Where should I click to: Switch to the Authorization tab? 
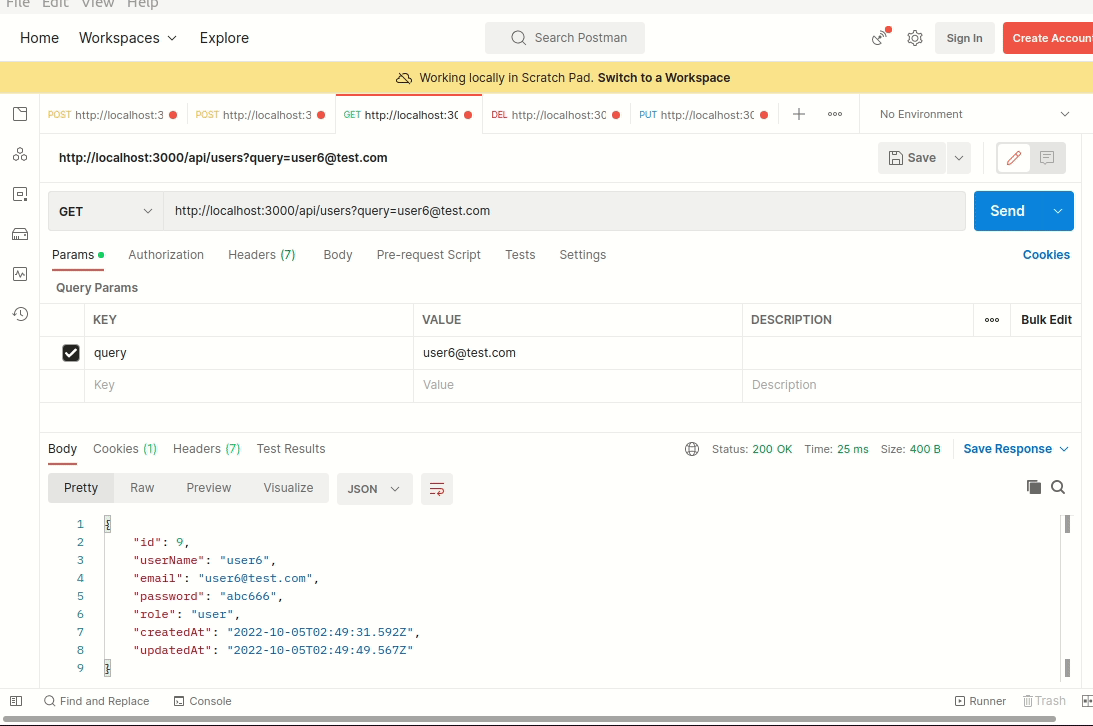click(x=166, y=255)
